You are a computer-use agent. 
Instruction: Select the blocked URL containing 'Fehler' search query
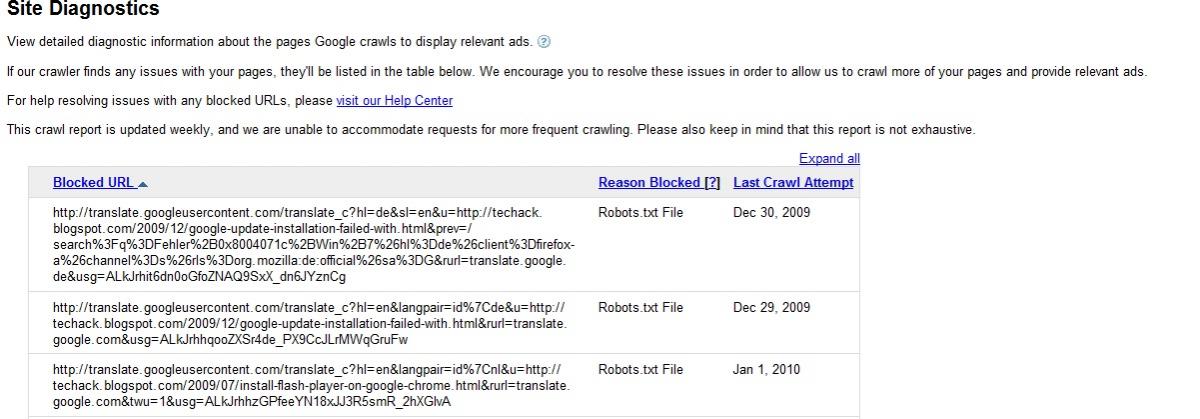pos(314,245)
